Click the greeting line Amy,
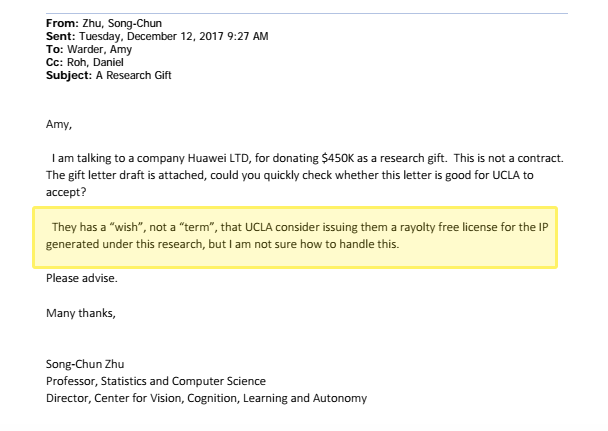 (59, 124)
